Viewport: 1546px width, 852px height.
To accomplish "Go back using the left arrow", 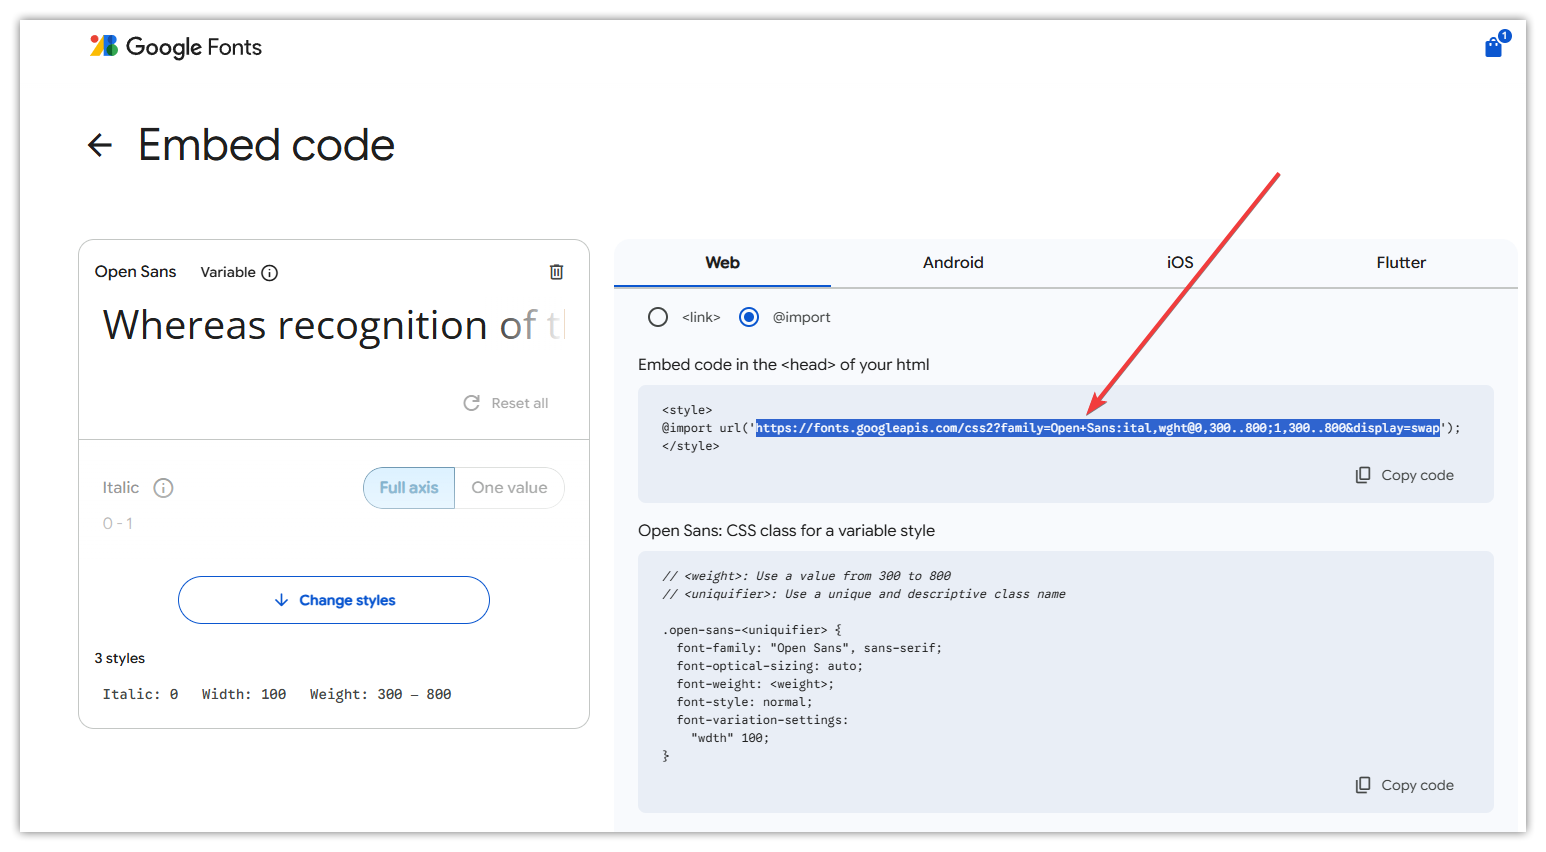I will 100,146.
